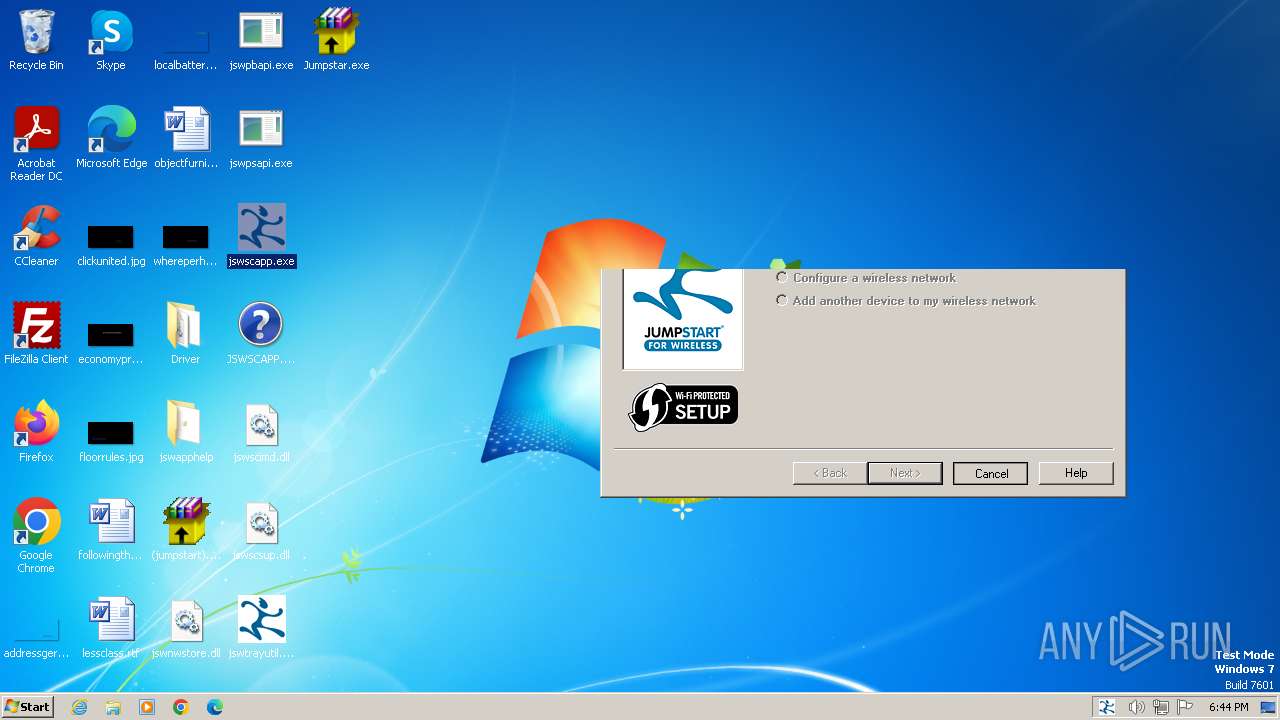The image size is (1280, 720).
Task: Select 'Configure a wireless network' radio option
Action: (782, 278)
